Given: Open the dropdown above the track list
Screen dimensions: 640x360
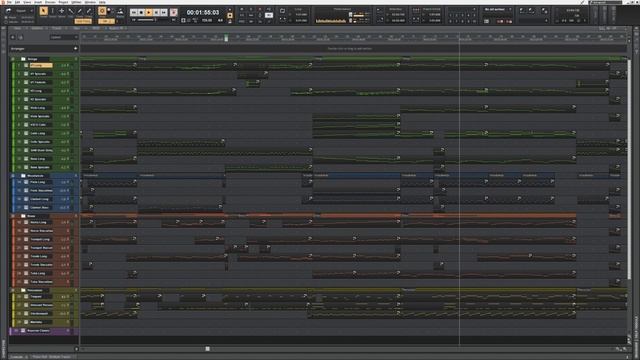Looking at the screenshot, I should tap(64, 37).
